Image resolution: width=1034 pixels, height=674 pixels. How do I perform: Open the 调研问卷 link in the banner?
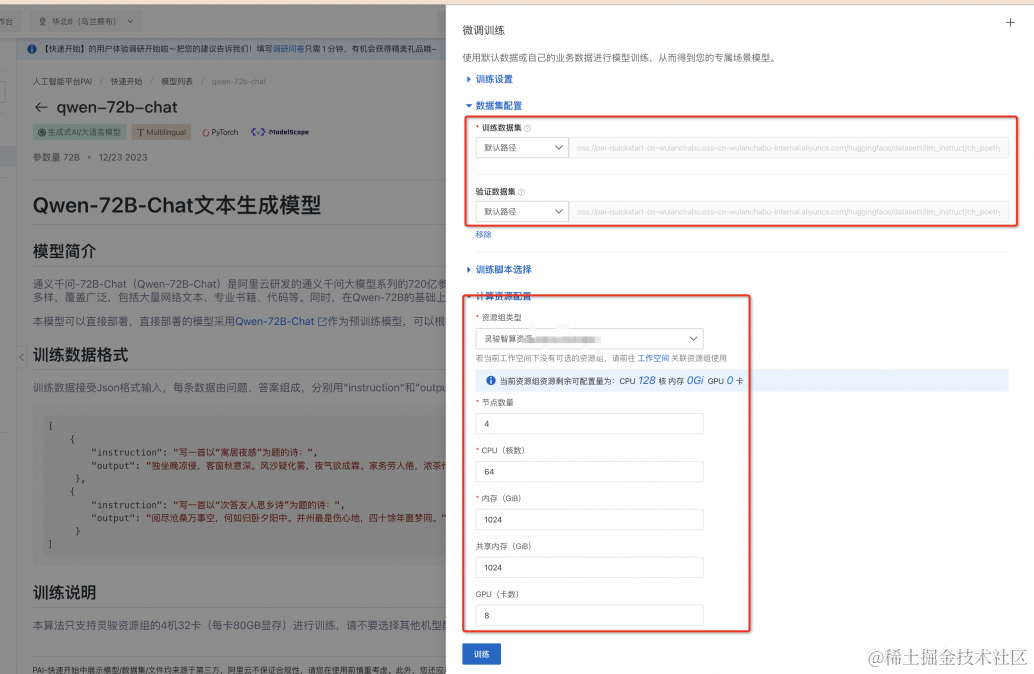point(288,49)
